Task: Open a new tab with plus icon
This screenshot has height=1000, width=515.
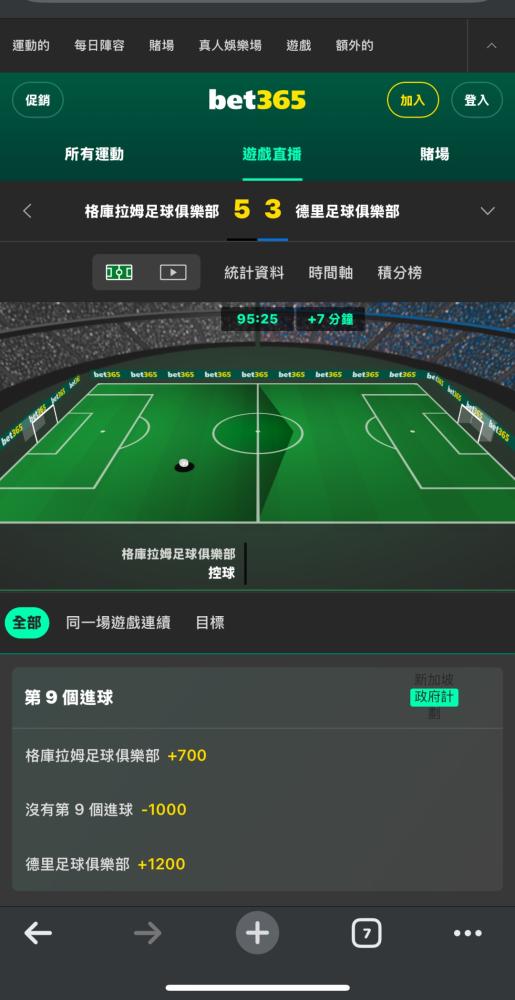Action: pyautogui.click(x=258, y=933)
